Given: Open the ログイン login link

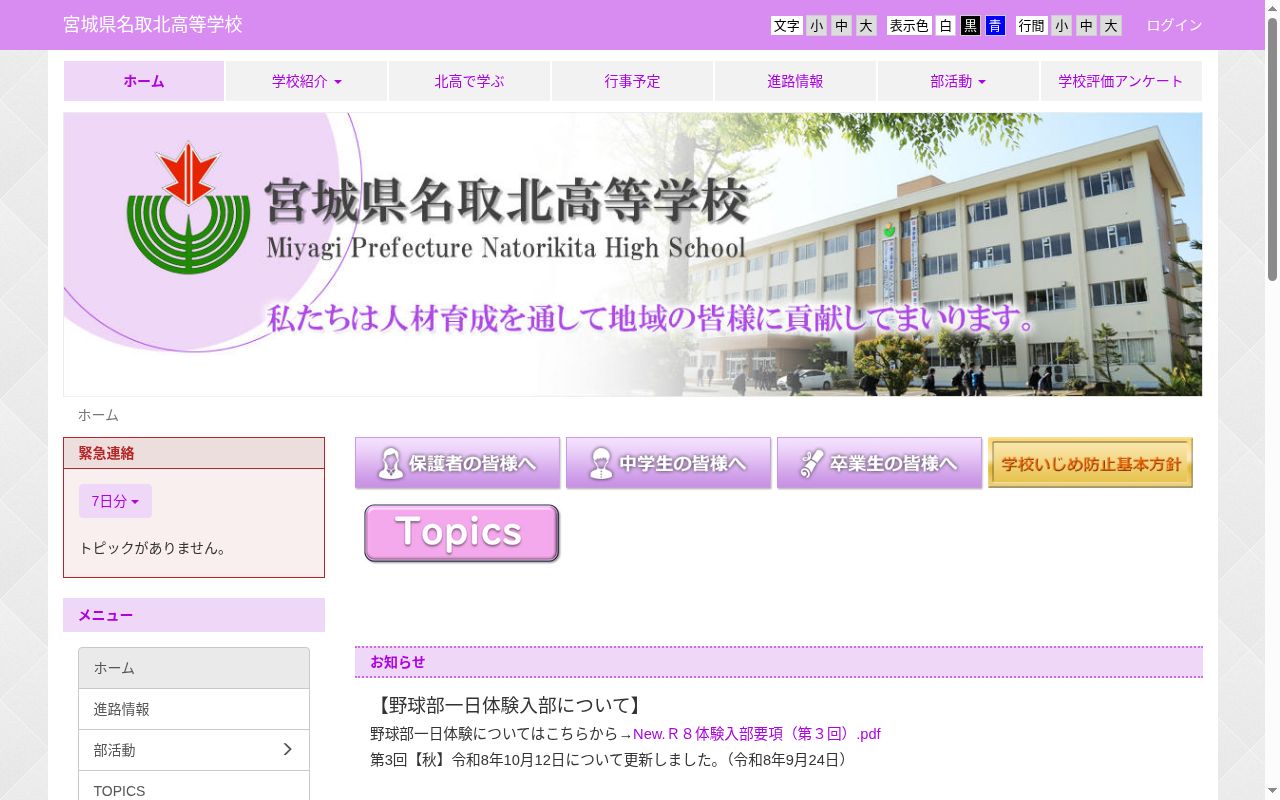Looking at the screenshot, I should [1174, 25].
